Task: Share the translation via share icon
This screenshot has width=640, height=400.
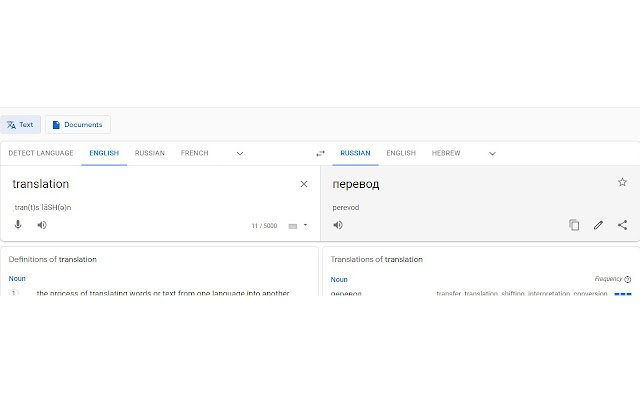Action: coord(622,225)
